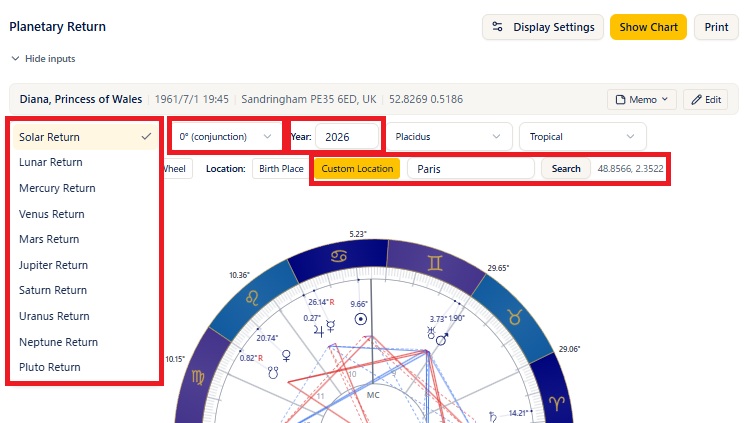Select Mars Return option

85,239
